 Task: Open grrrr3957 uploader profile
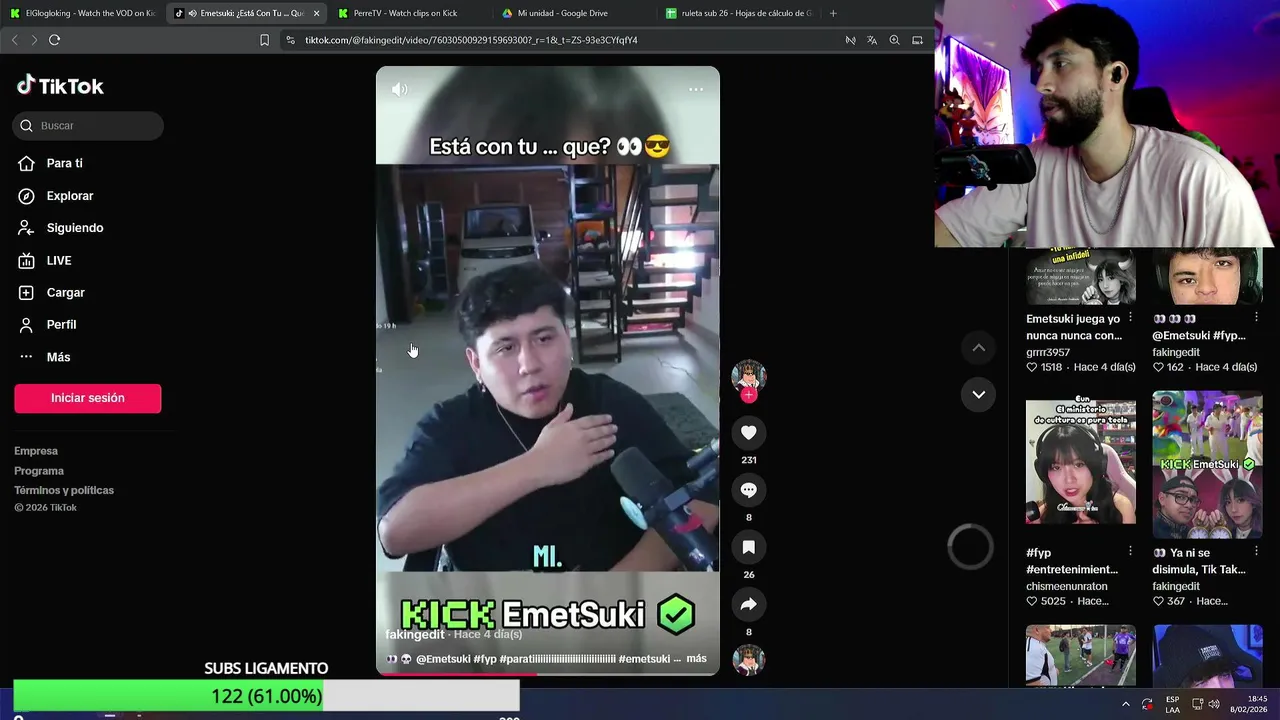(1048, 352)
